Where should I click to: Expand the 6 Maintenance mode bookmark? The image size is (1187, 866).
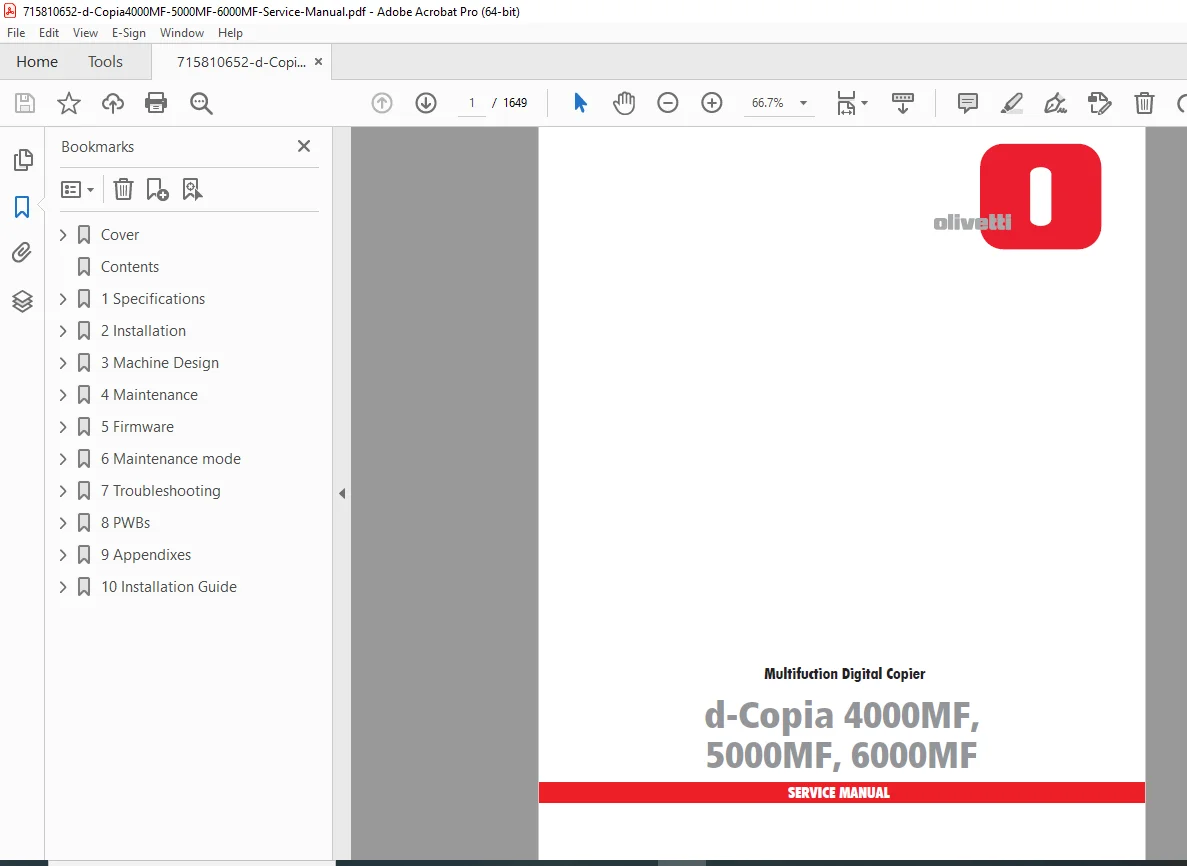pos(63,459)
